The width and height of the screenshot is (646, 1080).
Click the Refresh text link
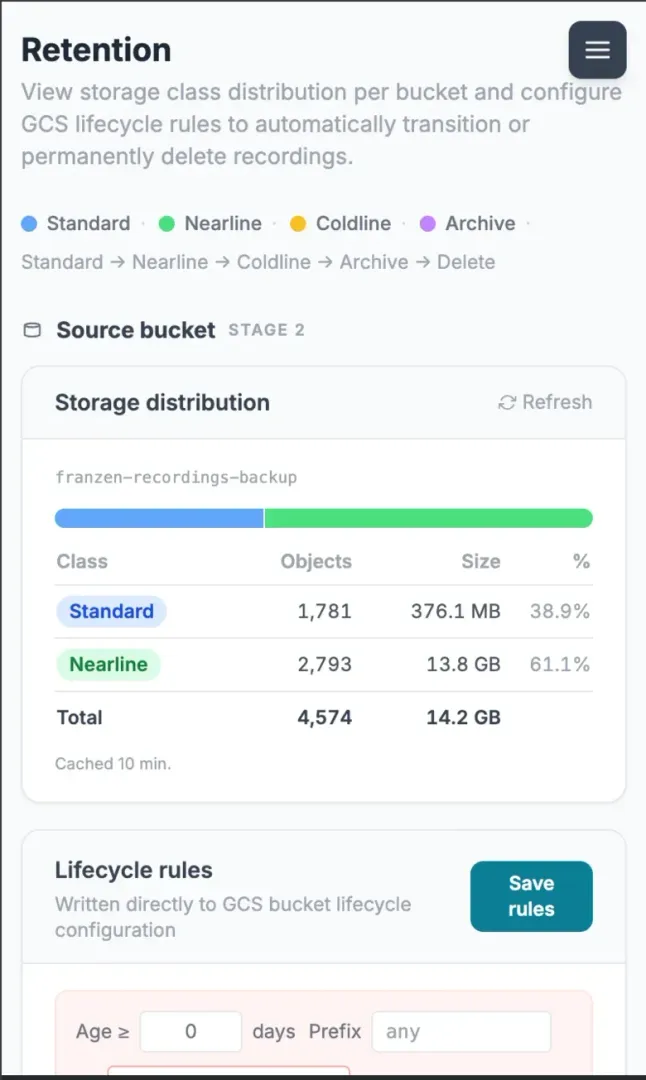556,402
